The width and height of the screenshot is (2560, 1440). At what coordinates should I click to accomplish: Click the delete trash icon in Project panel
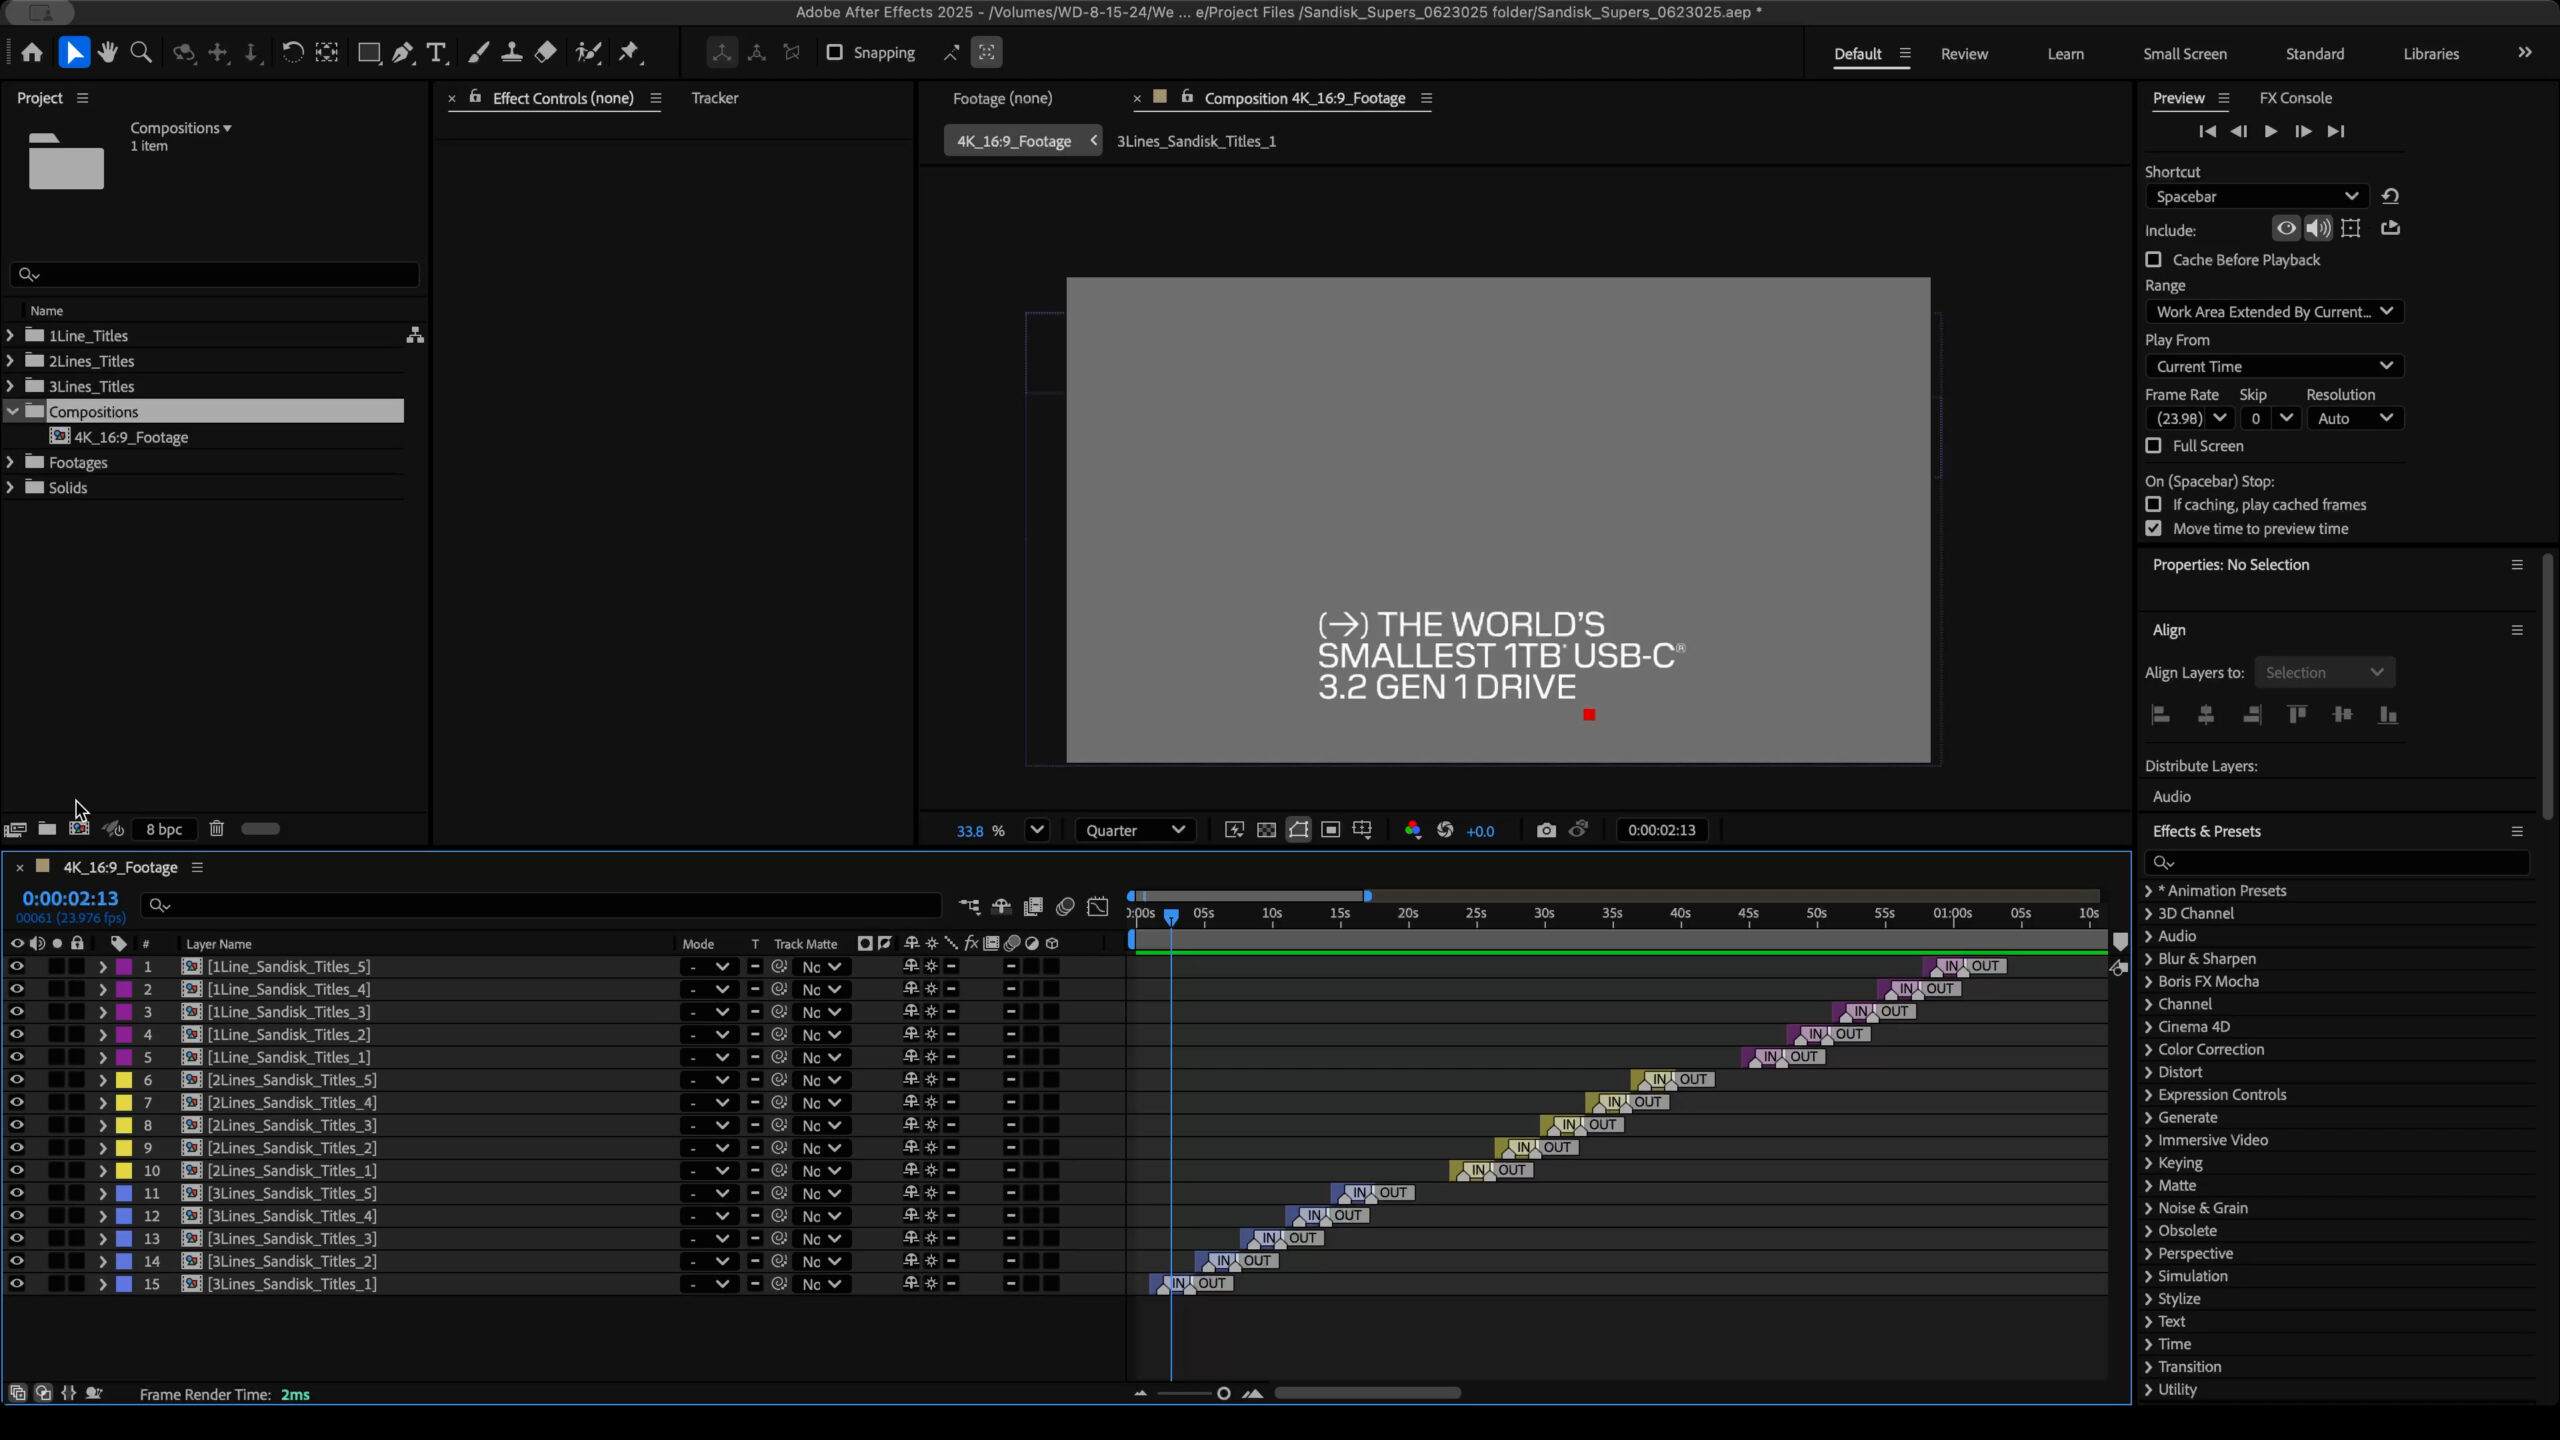coord(217,829)
